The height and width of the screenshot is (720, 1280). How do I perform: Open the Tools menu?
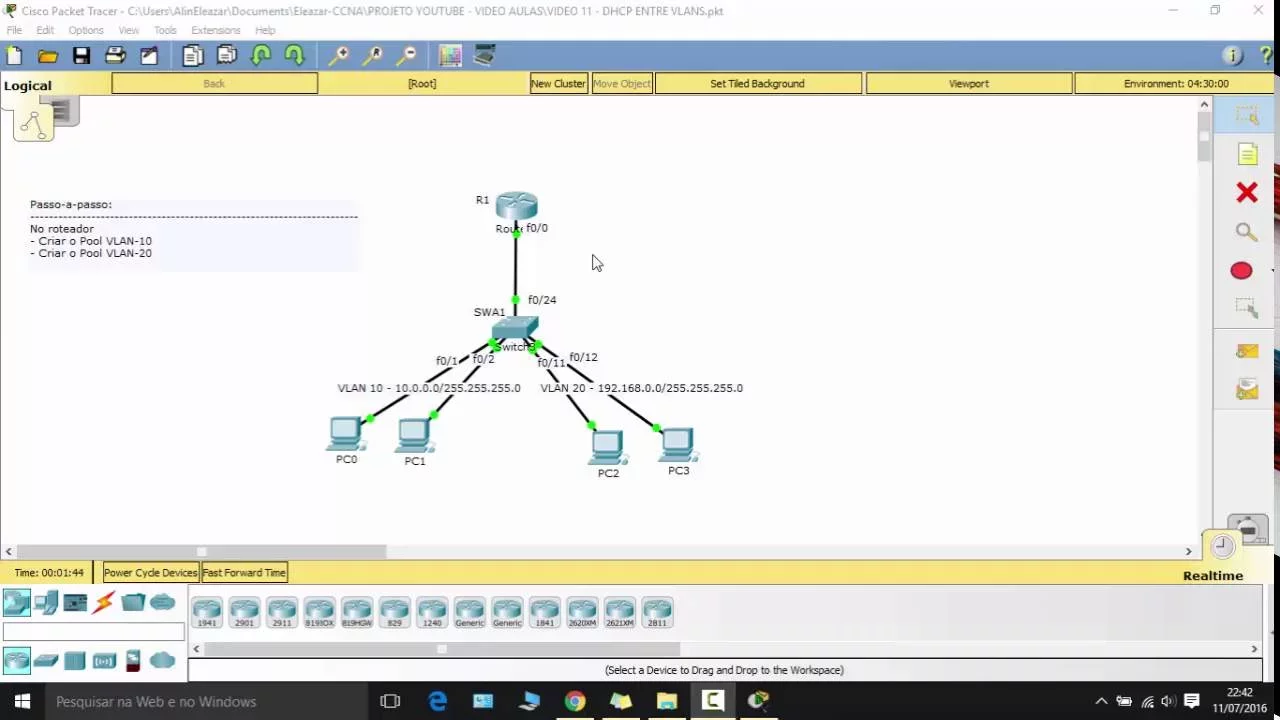[165, 30]
